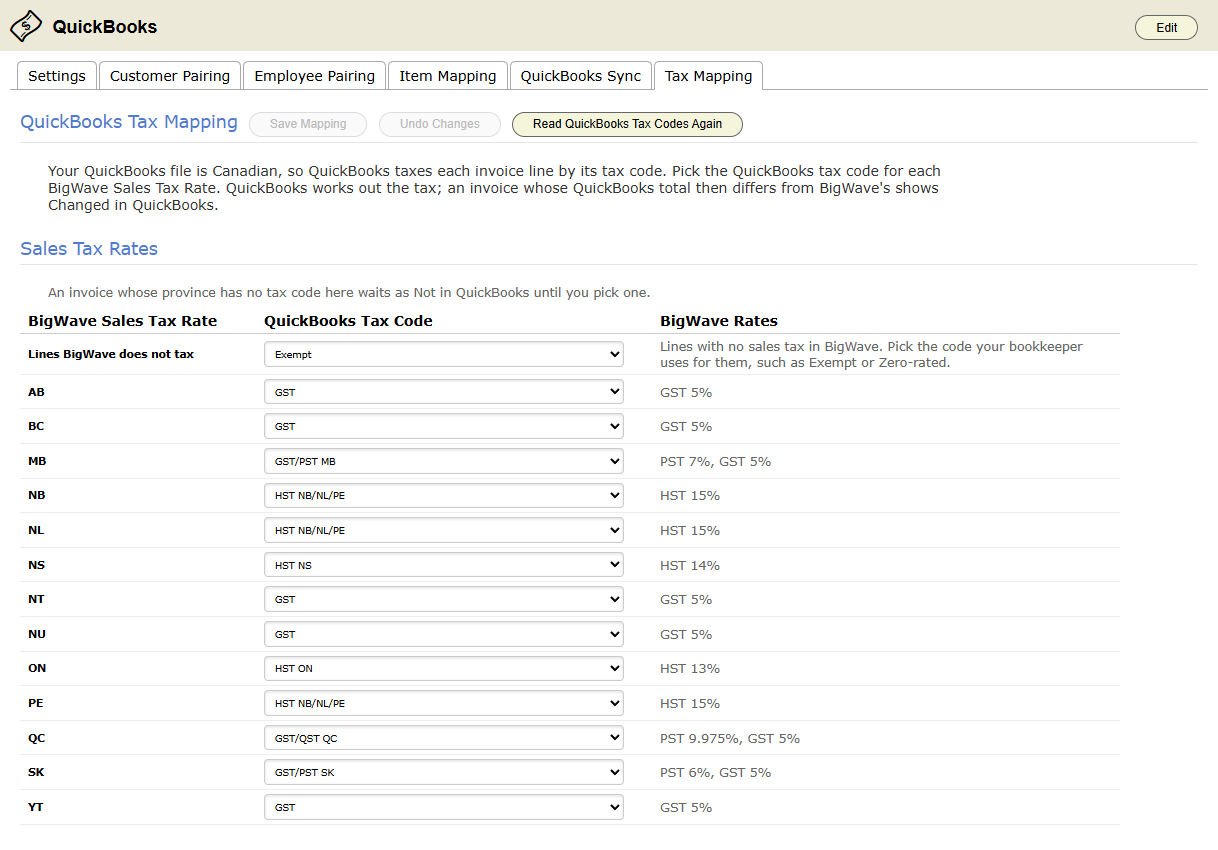Open the Employee Pairing tab
Image resolution: width=1218 pixels, height=850 pixels.
315,76
